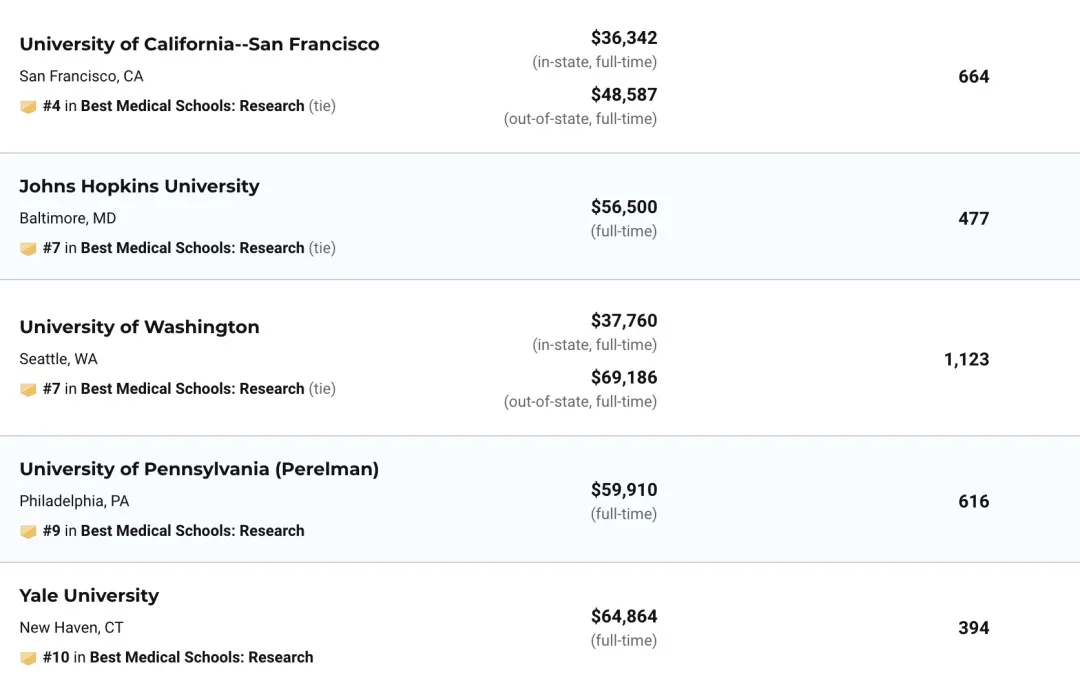This screenshot has width=1080, height=687.
Task: Click the badge icon next to Yale's #10 ranking
Action: [28, 658]
